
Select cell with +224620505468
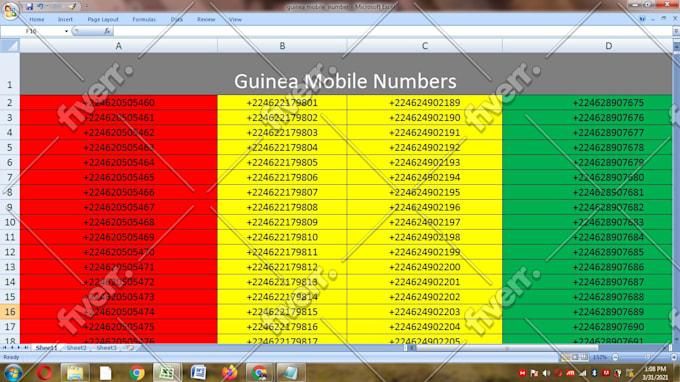coord(118,222)
